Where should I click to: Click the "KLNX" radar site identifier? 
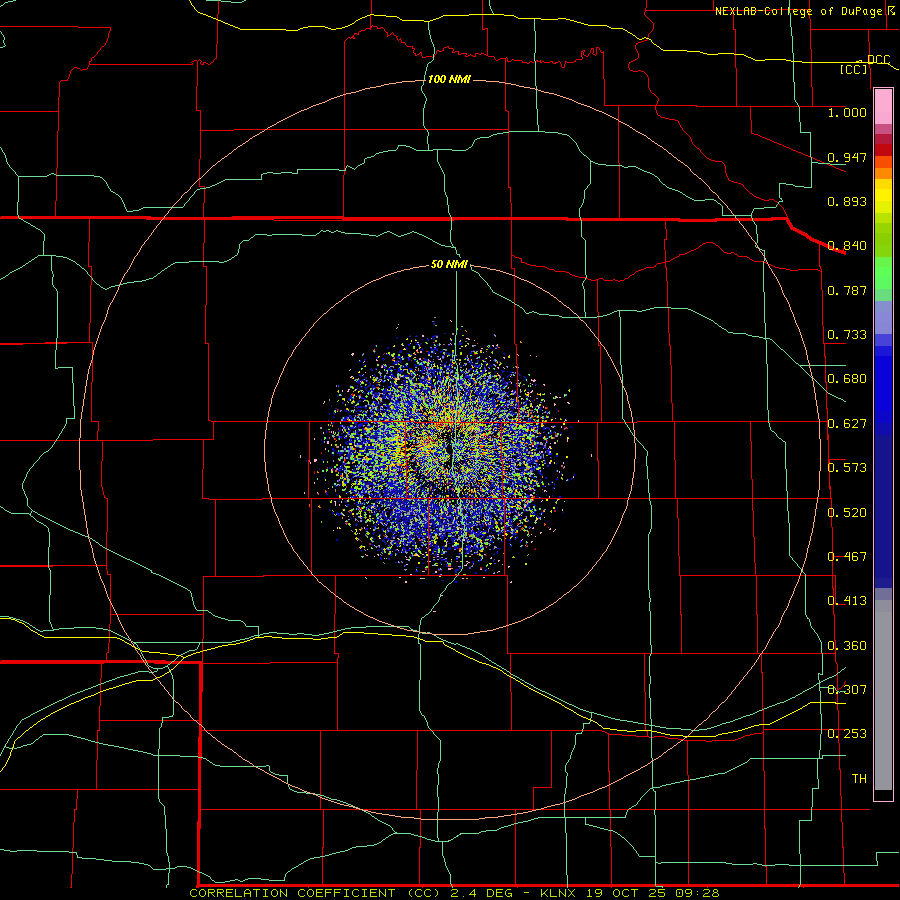pos(559,893)
